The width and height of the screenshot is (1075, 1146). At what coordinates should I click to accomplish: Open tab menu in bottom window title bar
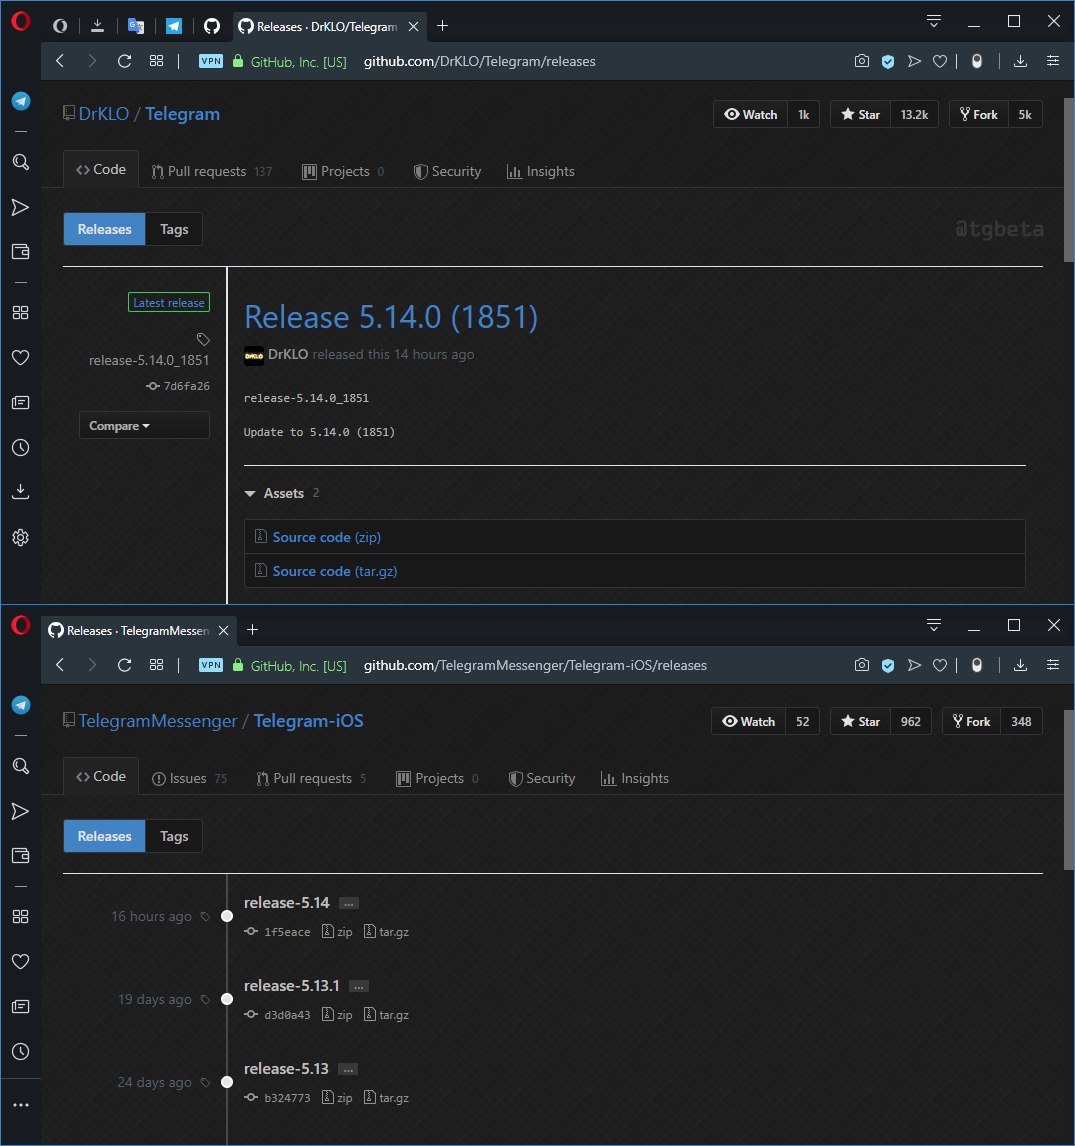tap(933, 625)
